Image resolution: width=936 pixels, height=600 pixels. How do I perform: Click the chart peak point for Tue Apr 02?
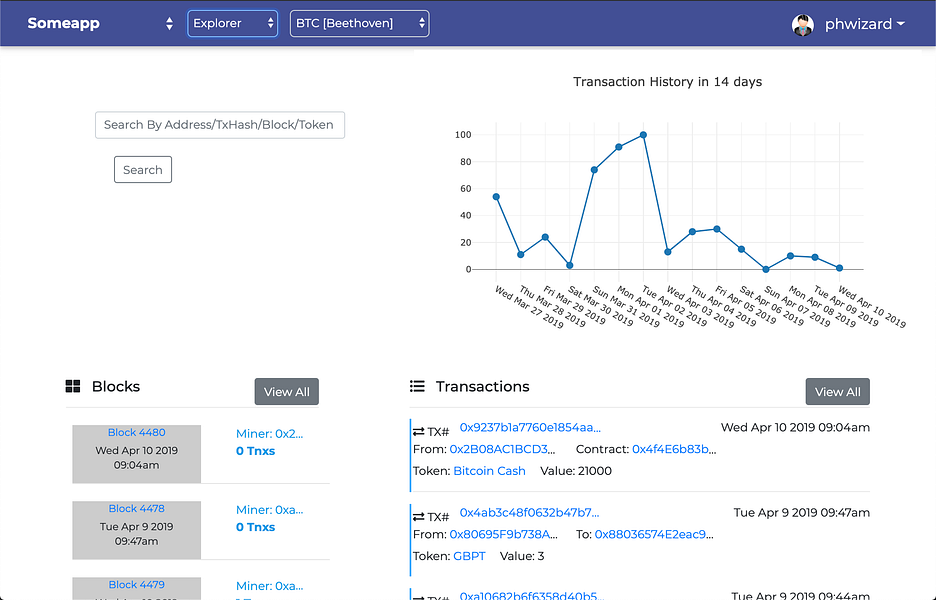(643, 135)
